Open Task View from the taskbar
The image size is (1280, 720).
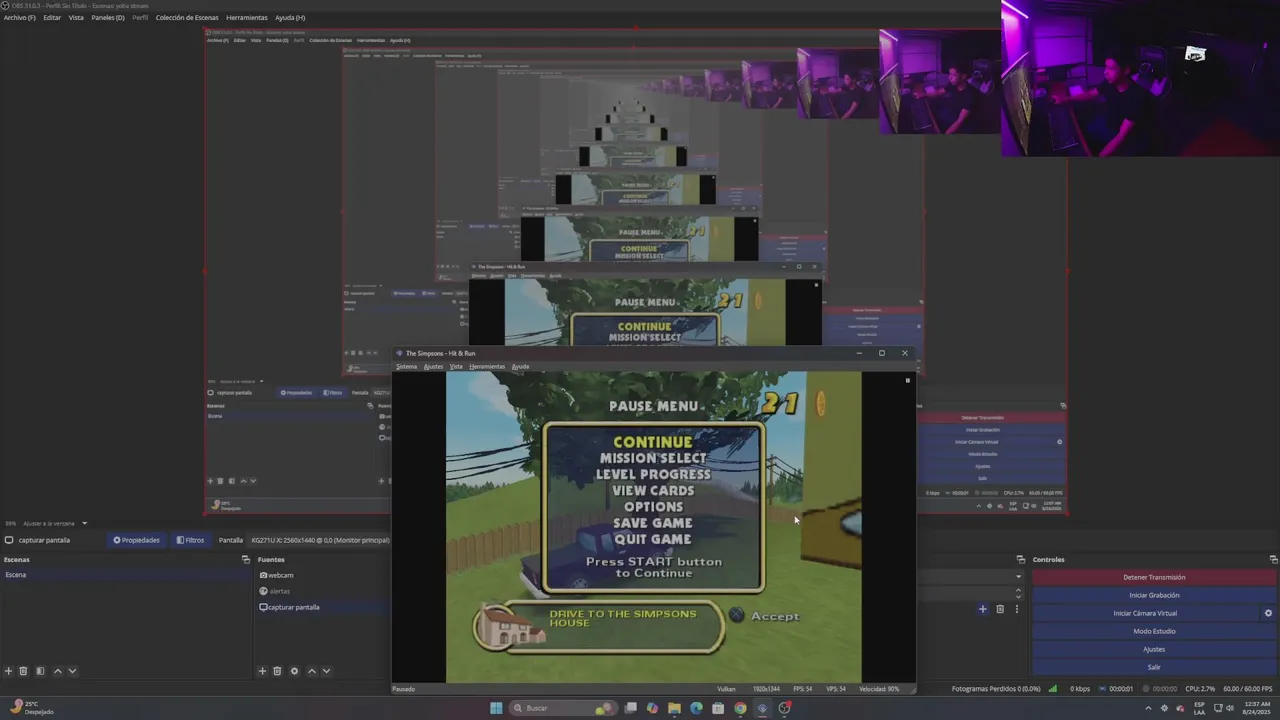(x=630, y=708)
